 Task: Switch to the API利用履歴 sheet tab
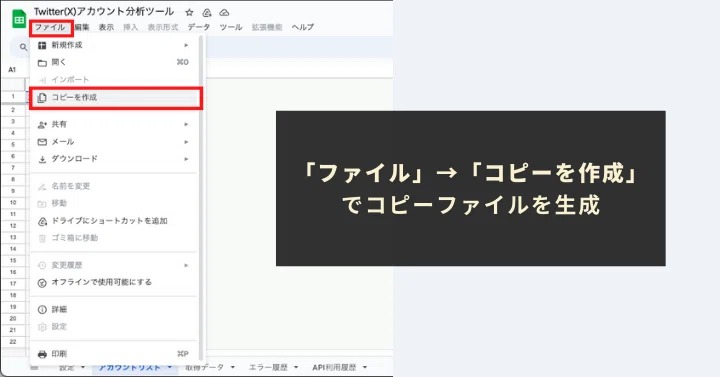click(x=334, y=367)
